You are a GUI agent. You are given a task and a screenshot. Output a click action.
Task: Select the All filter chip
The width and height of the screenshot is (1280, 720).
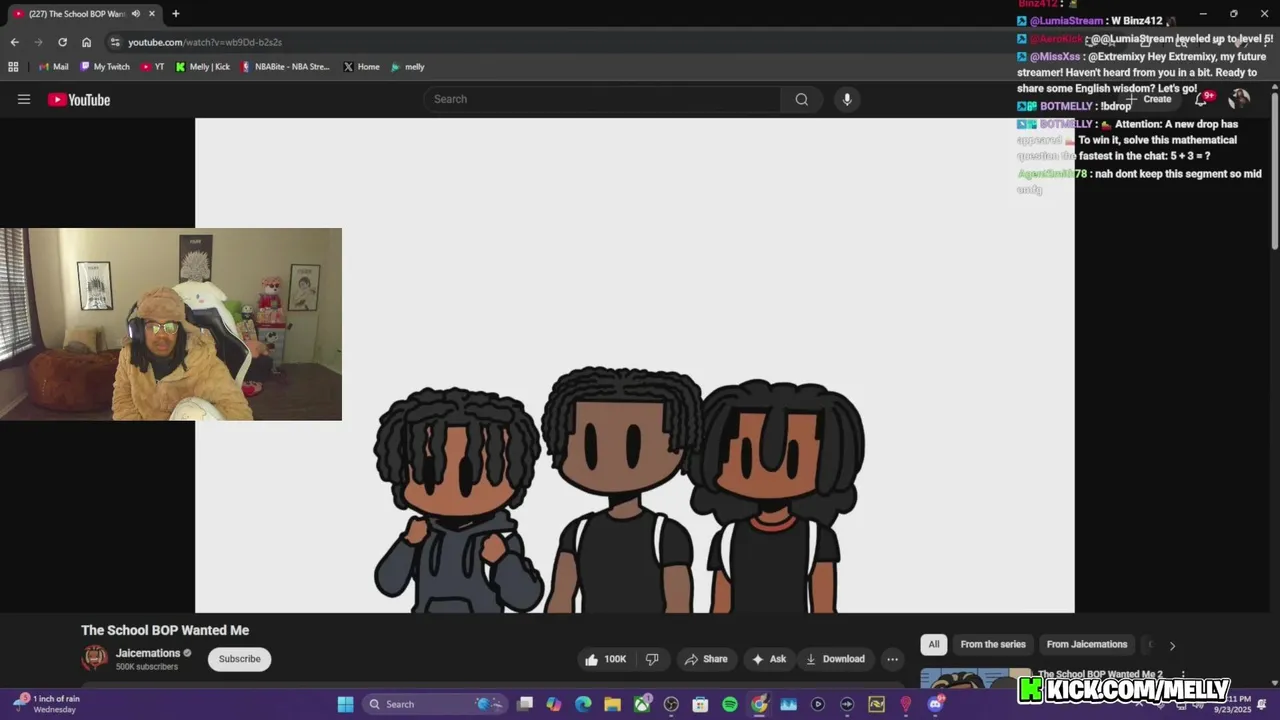pos(934,645)
